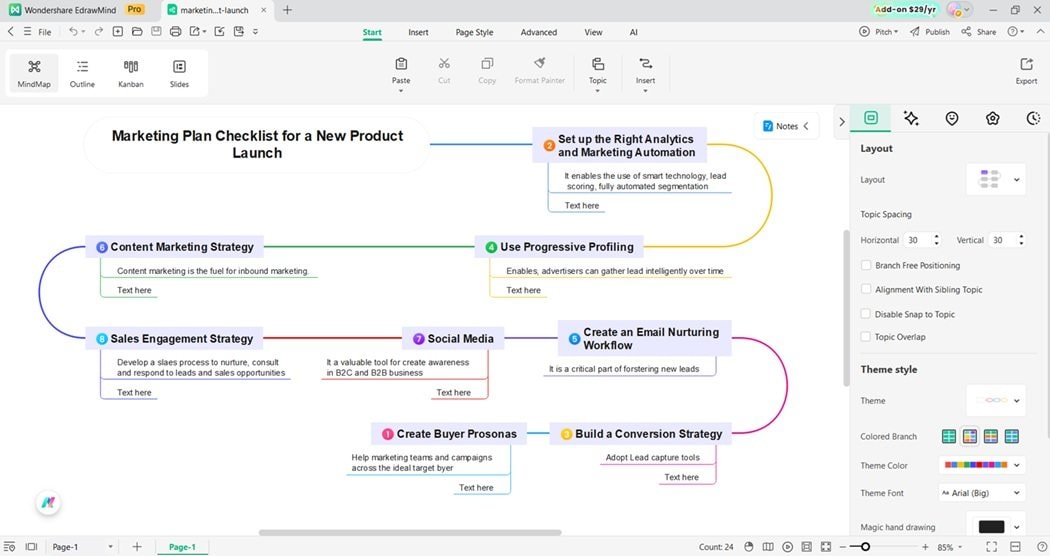1050x556 pixels.
Task: Open the AI ribbon tab
Action: [633, 32]
